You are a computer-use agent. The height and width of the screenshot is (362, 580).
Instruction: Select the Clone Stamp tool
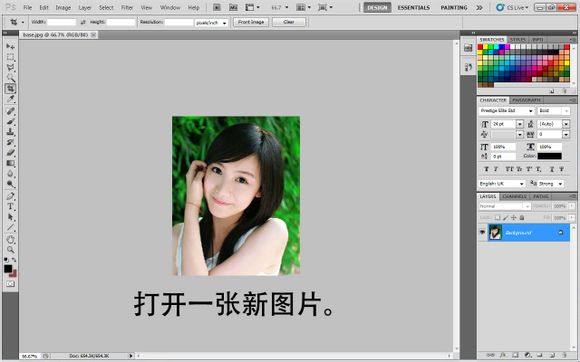point(10,132)
